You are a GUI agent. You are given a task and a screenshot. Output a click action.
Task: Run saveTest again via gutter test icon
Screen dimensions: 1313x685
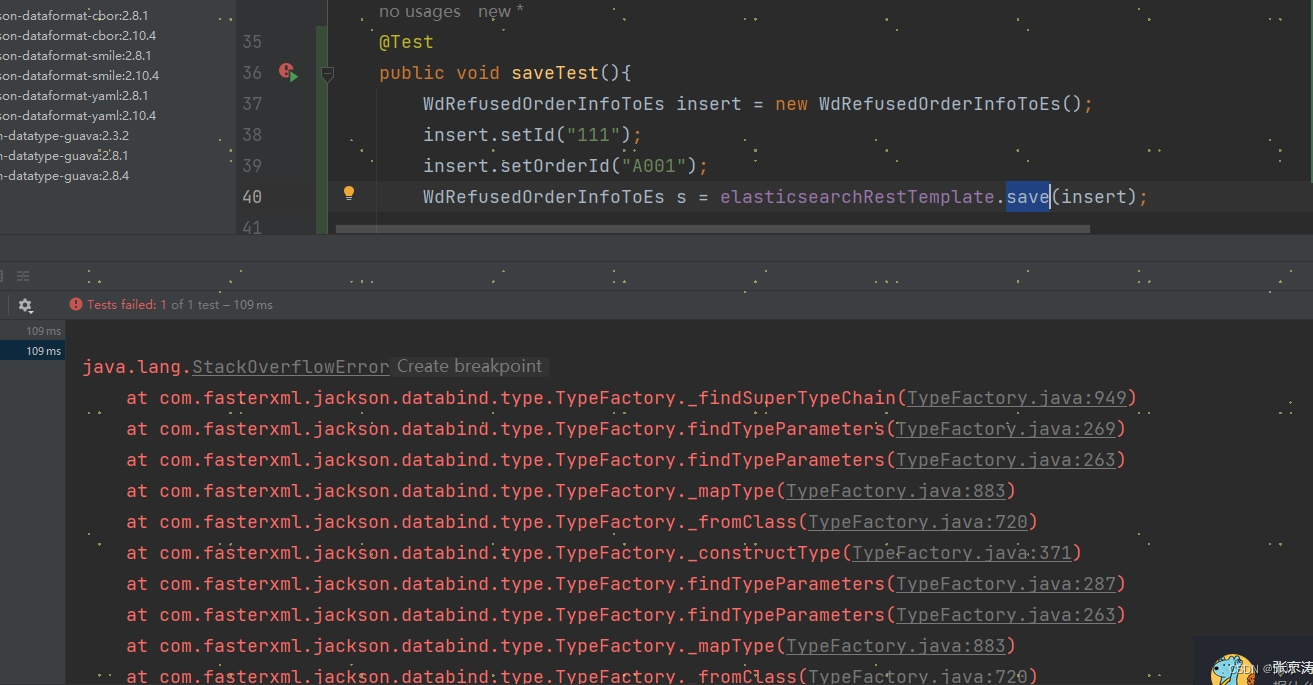click(288, 72)
